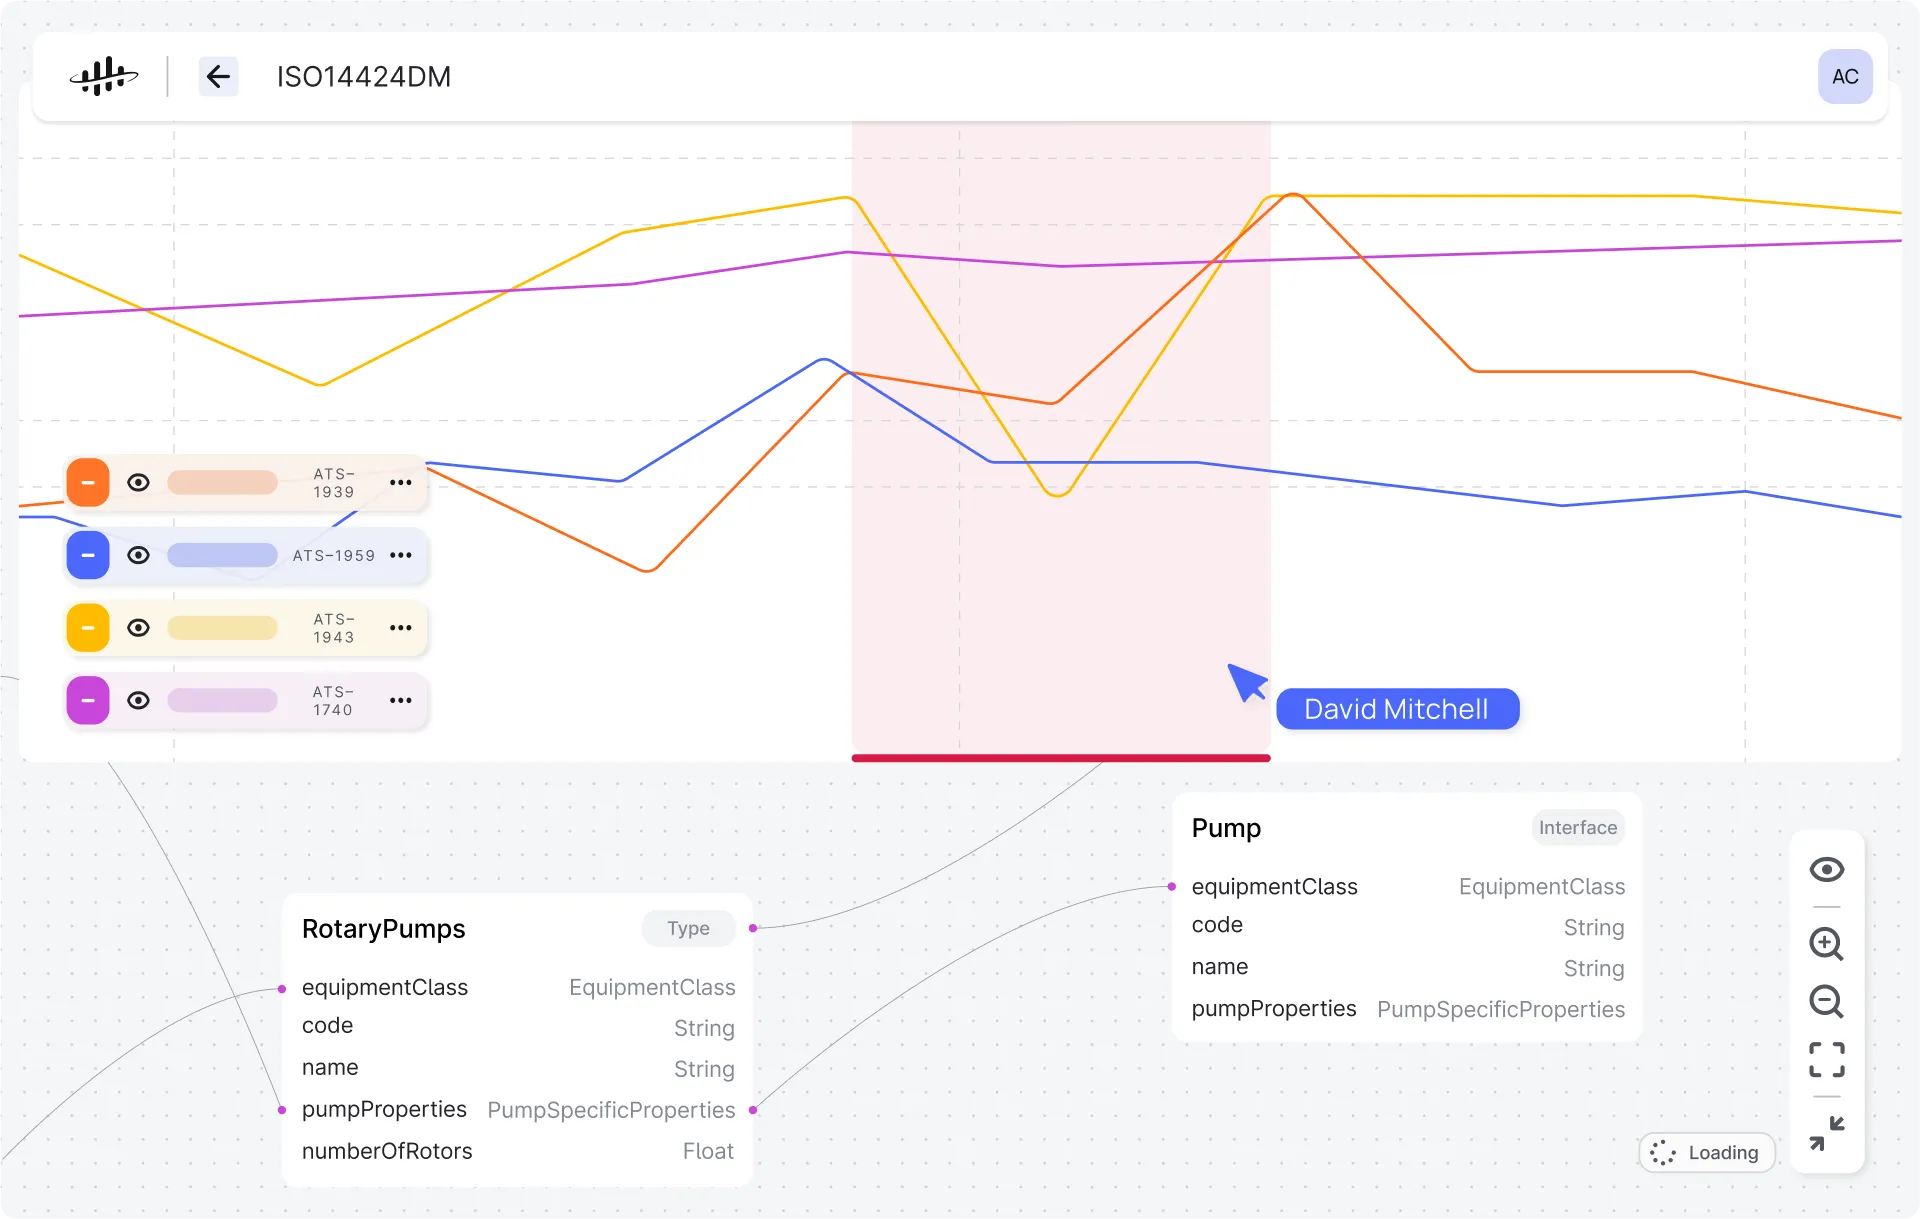Click the yellow ATS-1943 color bar

coord(222,628)
